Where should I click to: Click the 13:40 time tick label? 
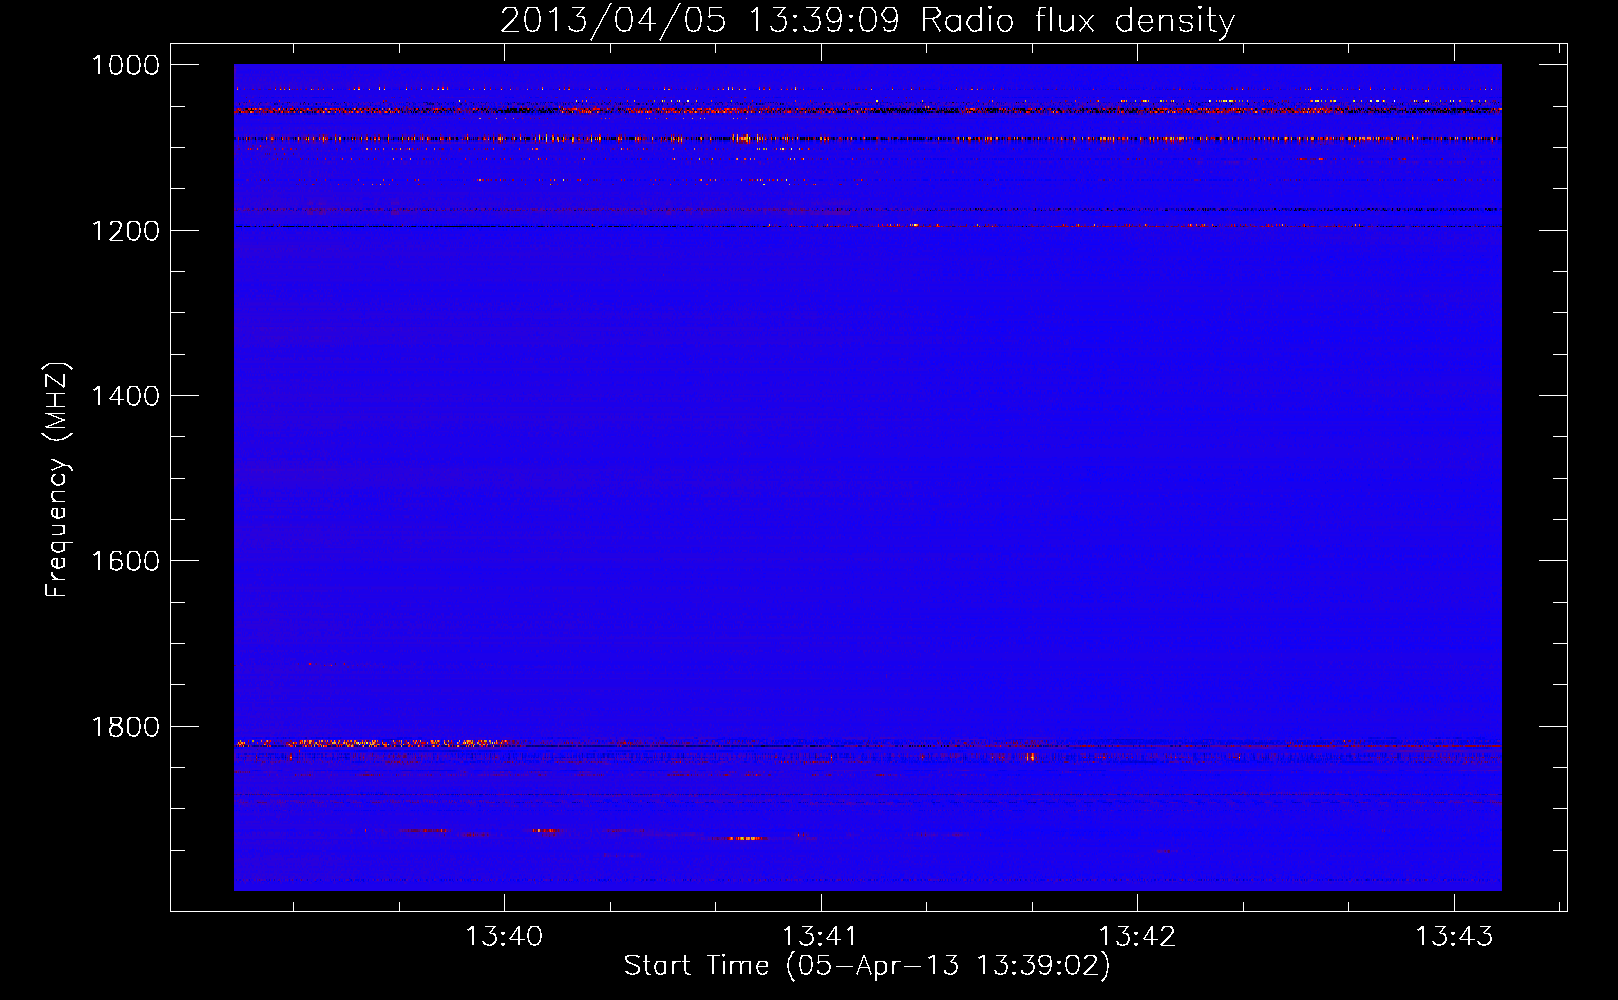coord(504,937)
